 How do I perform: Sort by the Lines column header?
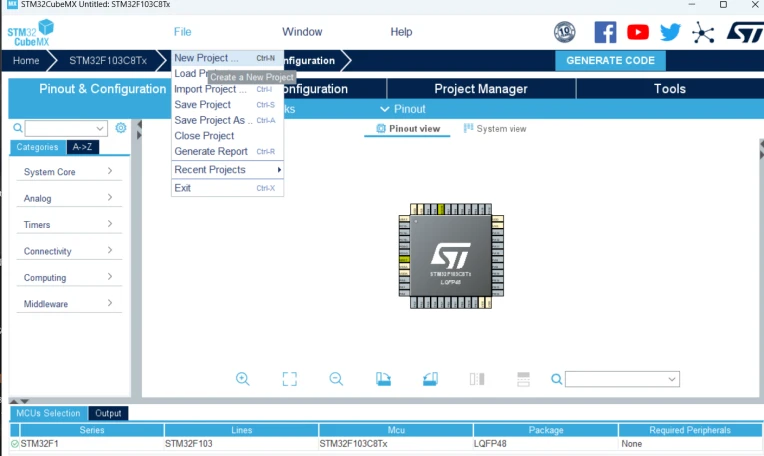[241, 430]
